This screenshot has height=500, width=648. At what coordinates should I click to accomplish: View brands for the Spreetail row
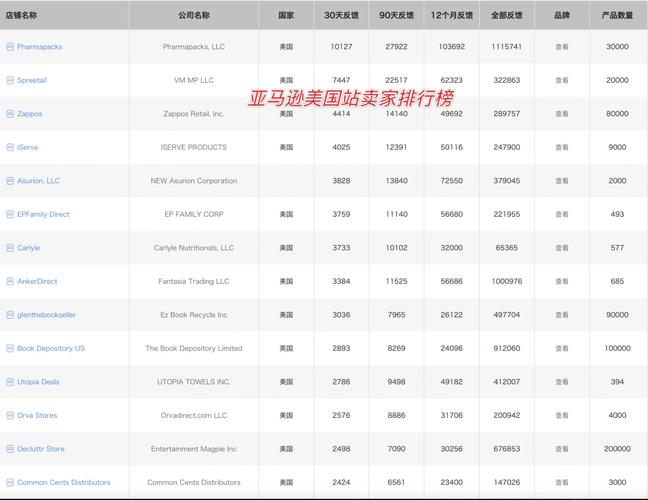(562, 80)
